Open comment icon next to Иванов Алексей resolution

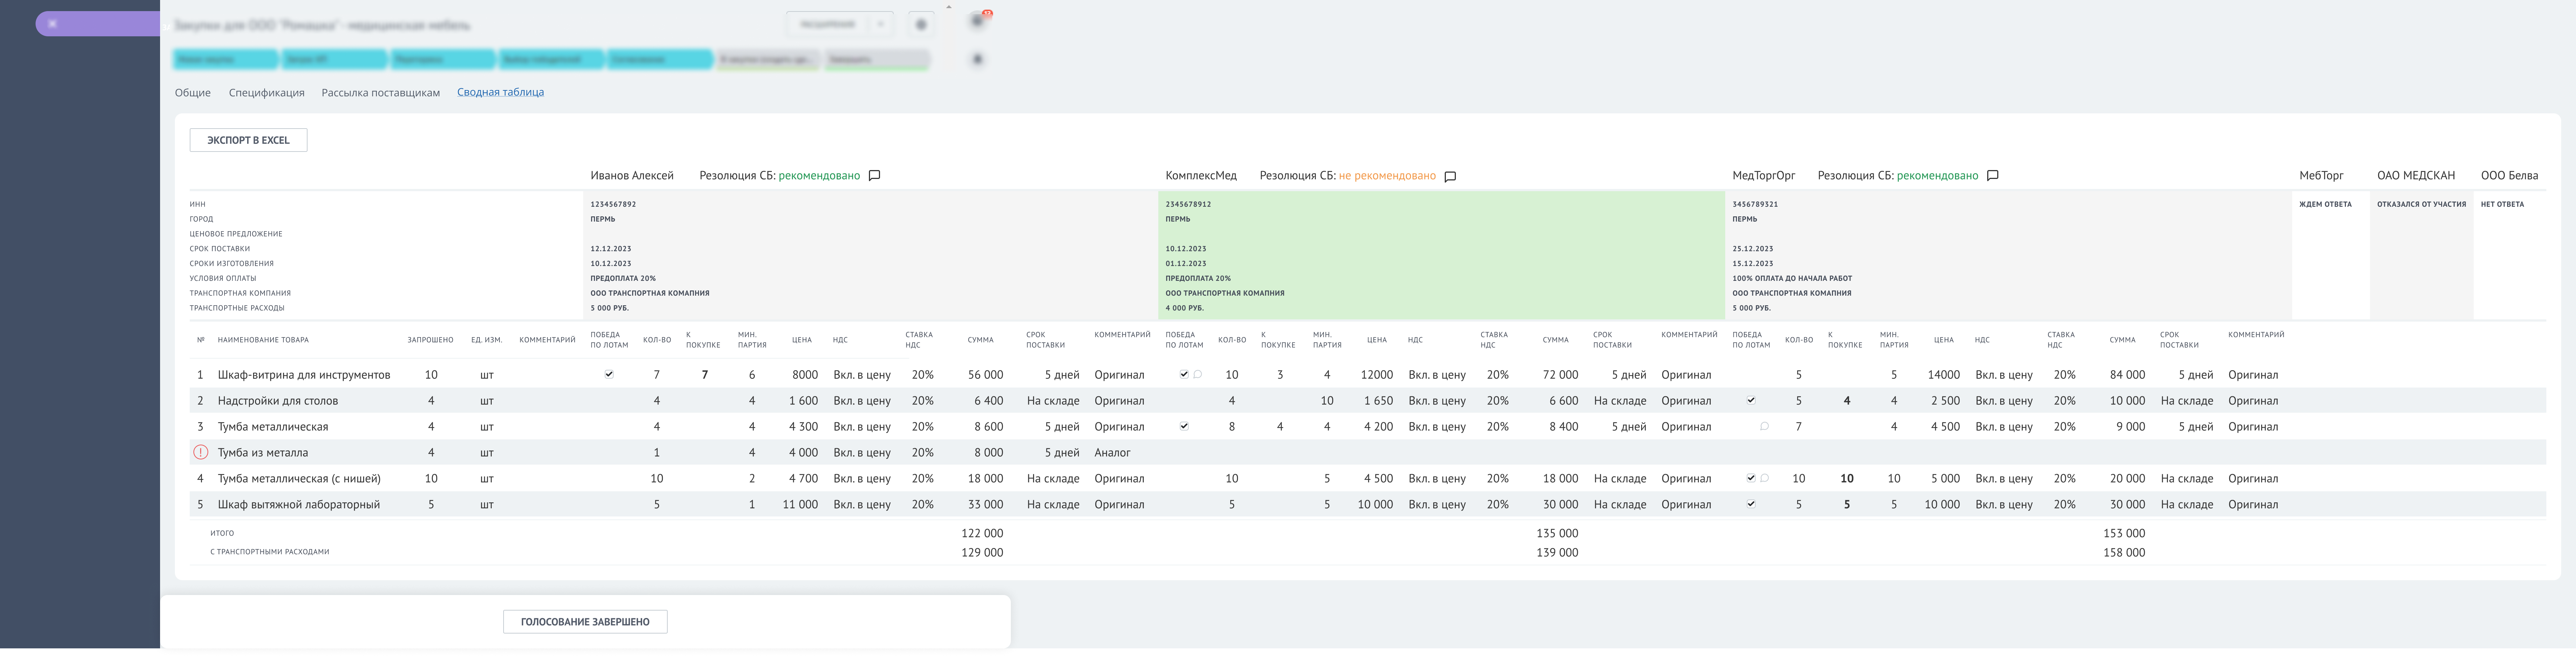tap(874, 175)
